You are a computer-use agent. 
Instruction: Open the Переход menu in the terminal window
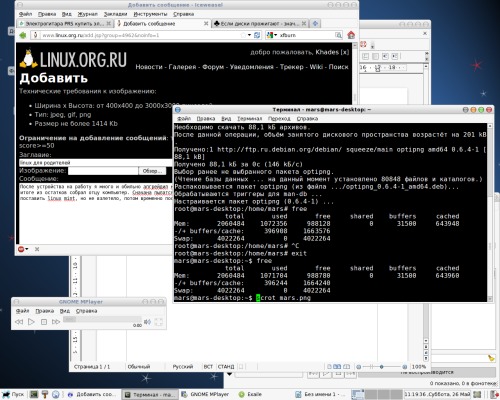[279, 118]
